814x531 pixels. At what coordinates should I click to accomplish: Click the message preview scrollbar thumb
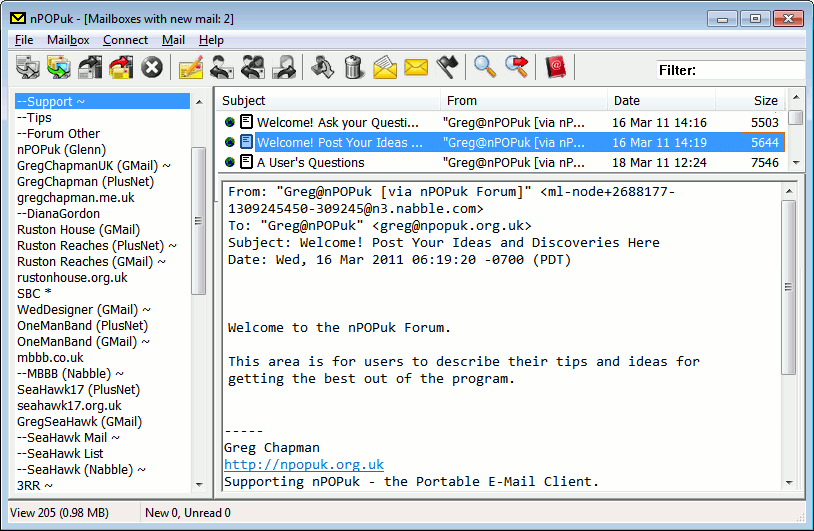(x=789, y=287)
